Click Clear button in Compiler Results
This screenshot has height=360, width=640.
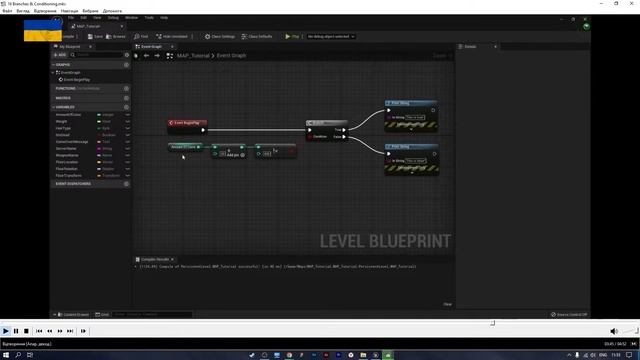coord(447,304)
